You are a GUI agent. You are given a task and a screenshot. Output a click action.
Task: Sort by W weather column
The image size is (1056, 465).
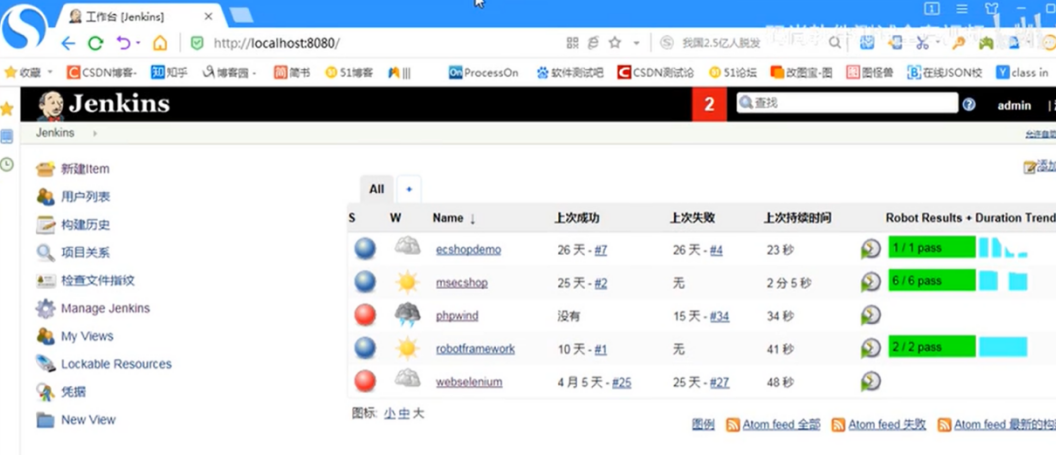[395, 218]
